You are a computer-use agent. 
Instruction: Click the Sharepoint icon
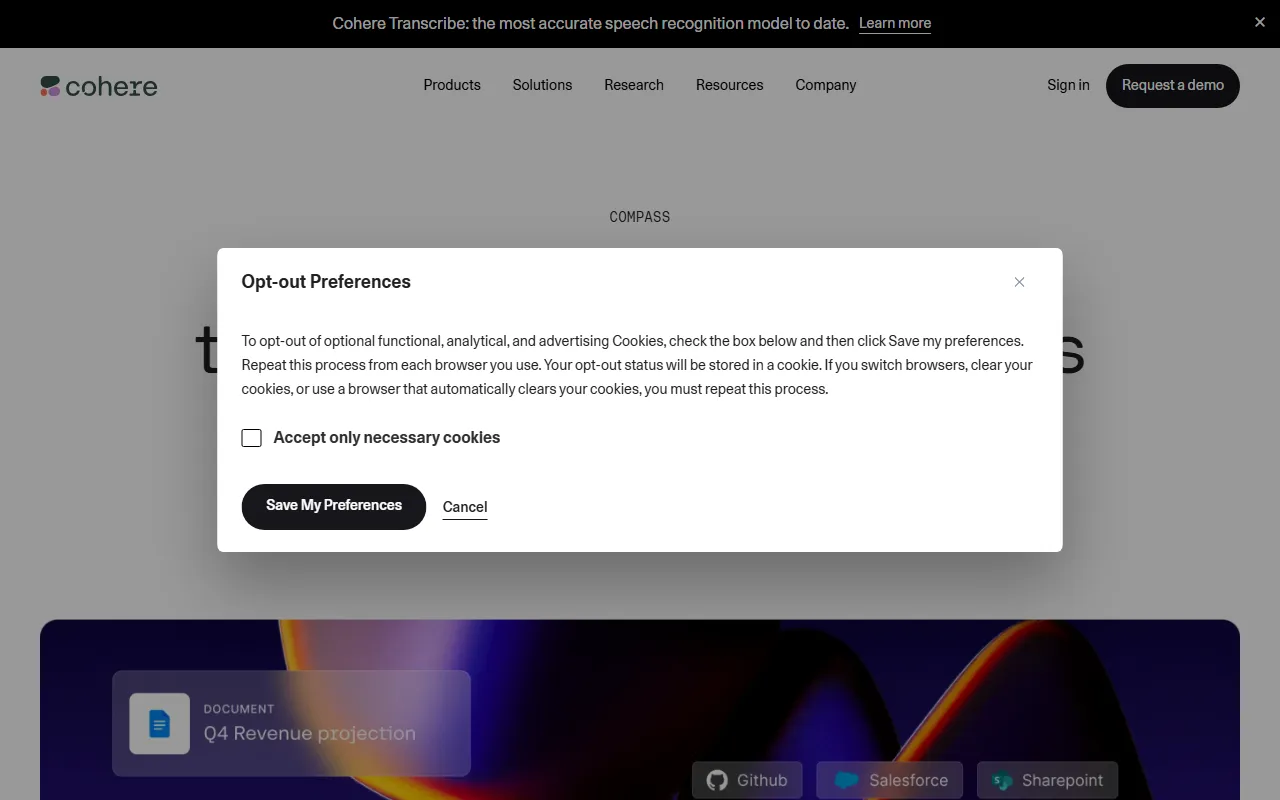pyautogui.click(x=1001, y=780)
